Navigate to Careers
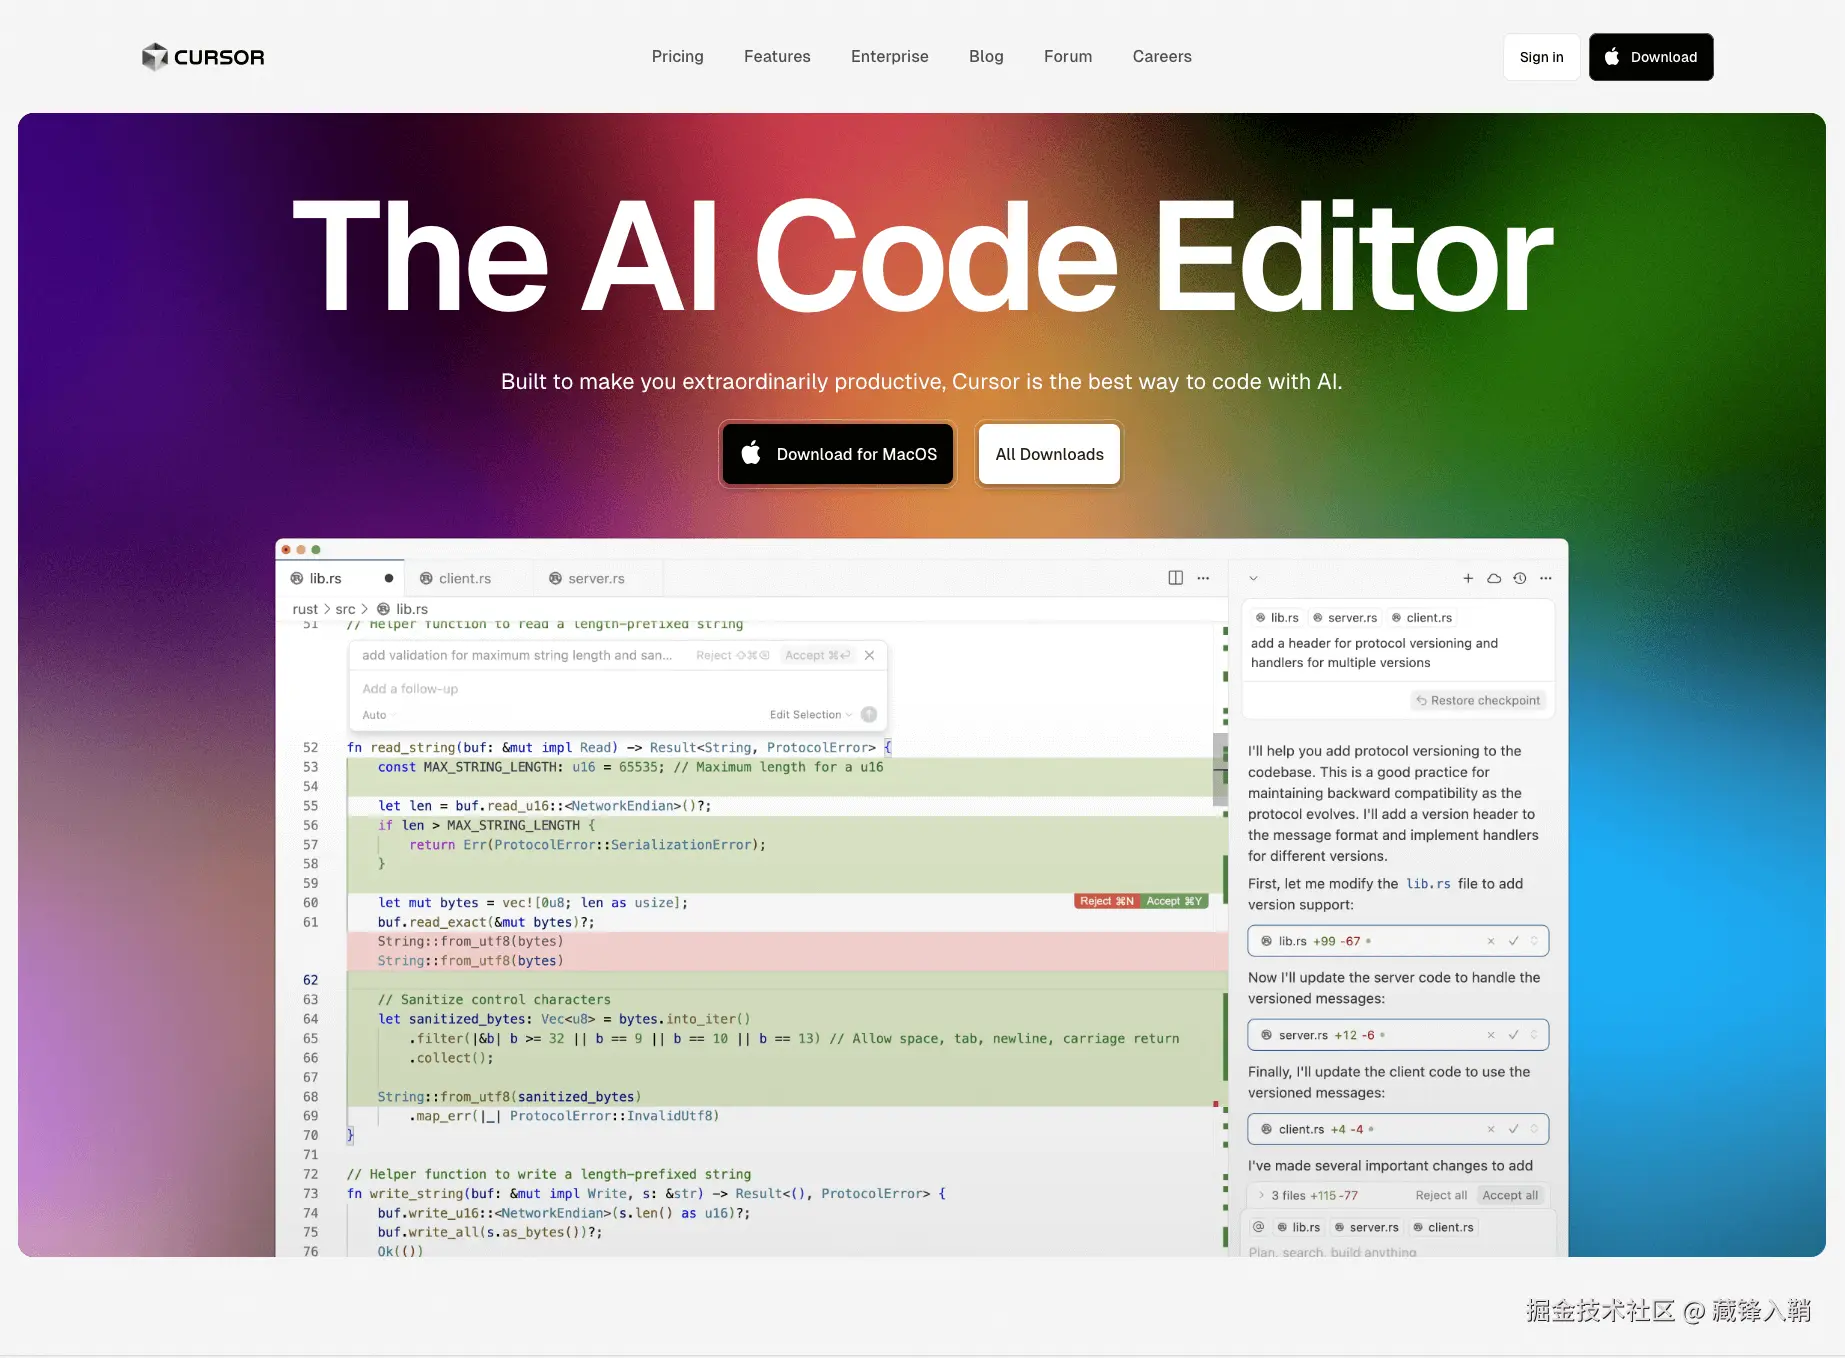The image size is (1845, 1358). (1162, 57)
